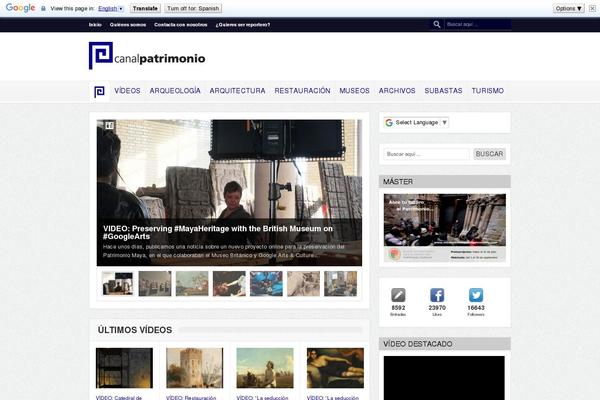This screenshot has width=600, height=400.
Task: Open the fourth Últimos Vídeos thumbnail
Action: coord(335,368)
